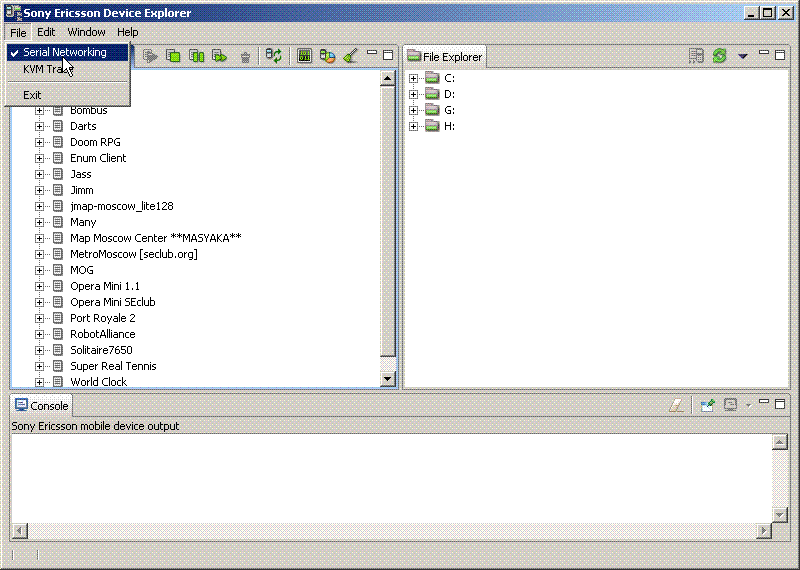Switch to the File Explorer tab

click(445, 57)
